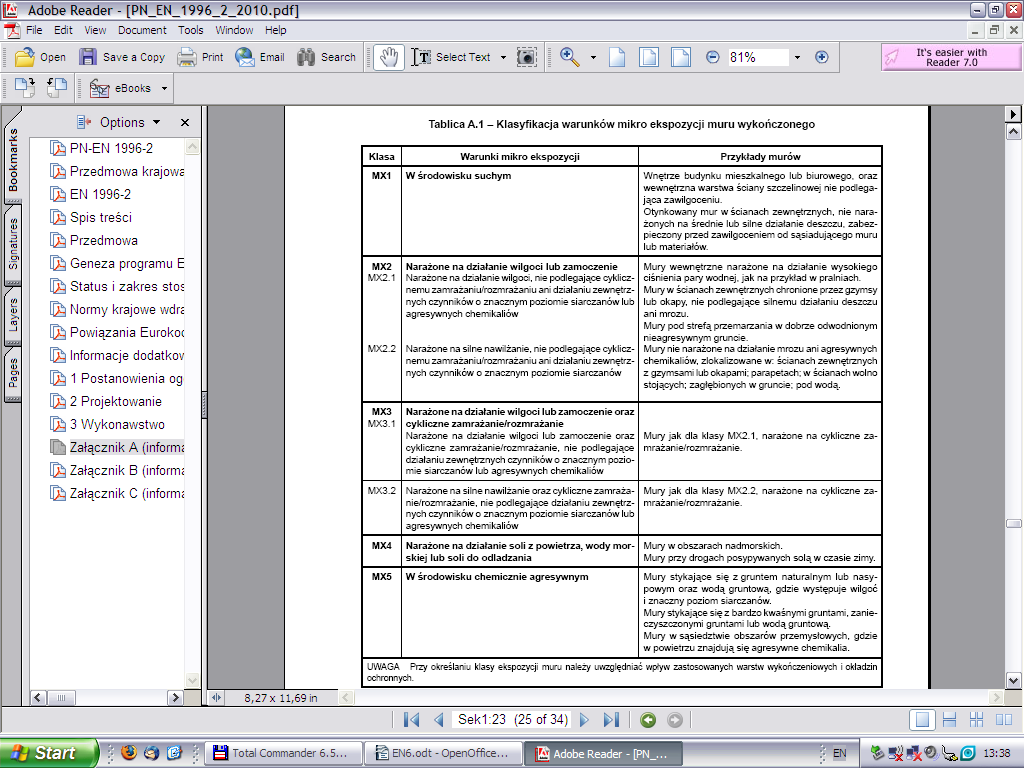Viewport: 1024px width, 768px height.
Task: Select the Bookmarks side tab
Action: click(x=13, y=158)
